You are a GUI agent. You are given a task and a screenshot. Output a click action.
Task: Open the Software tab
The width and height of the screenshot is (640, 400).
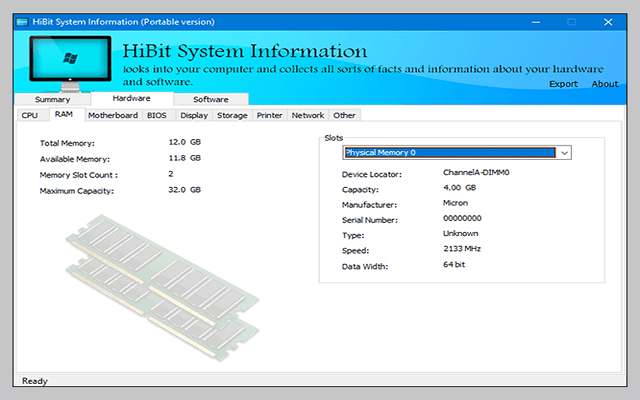click(210, 100)
